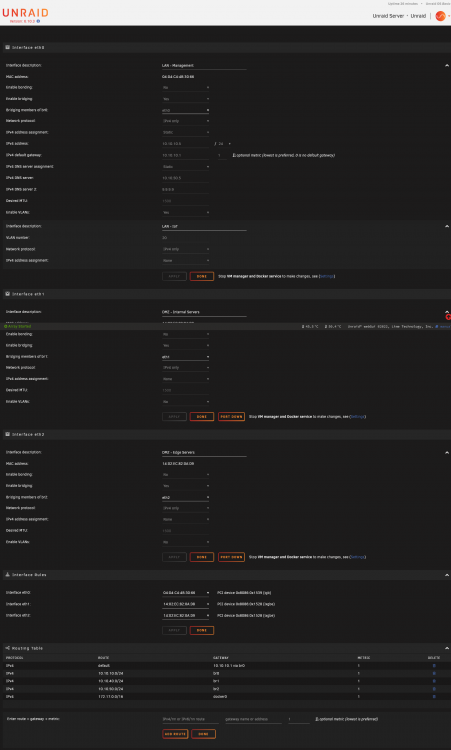This screenshot has height=750, width=451.
Task: Open eth1 Bridging members of br1 dropdown
Action: tap(186, 357)
